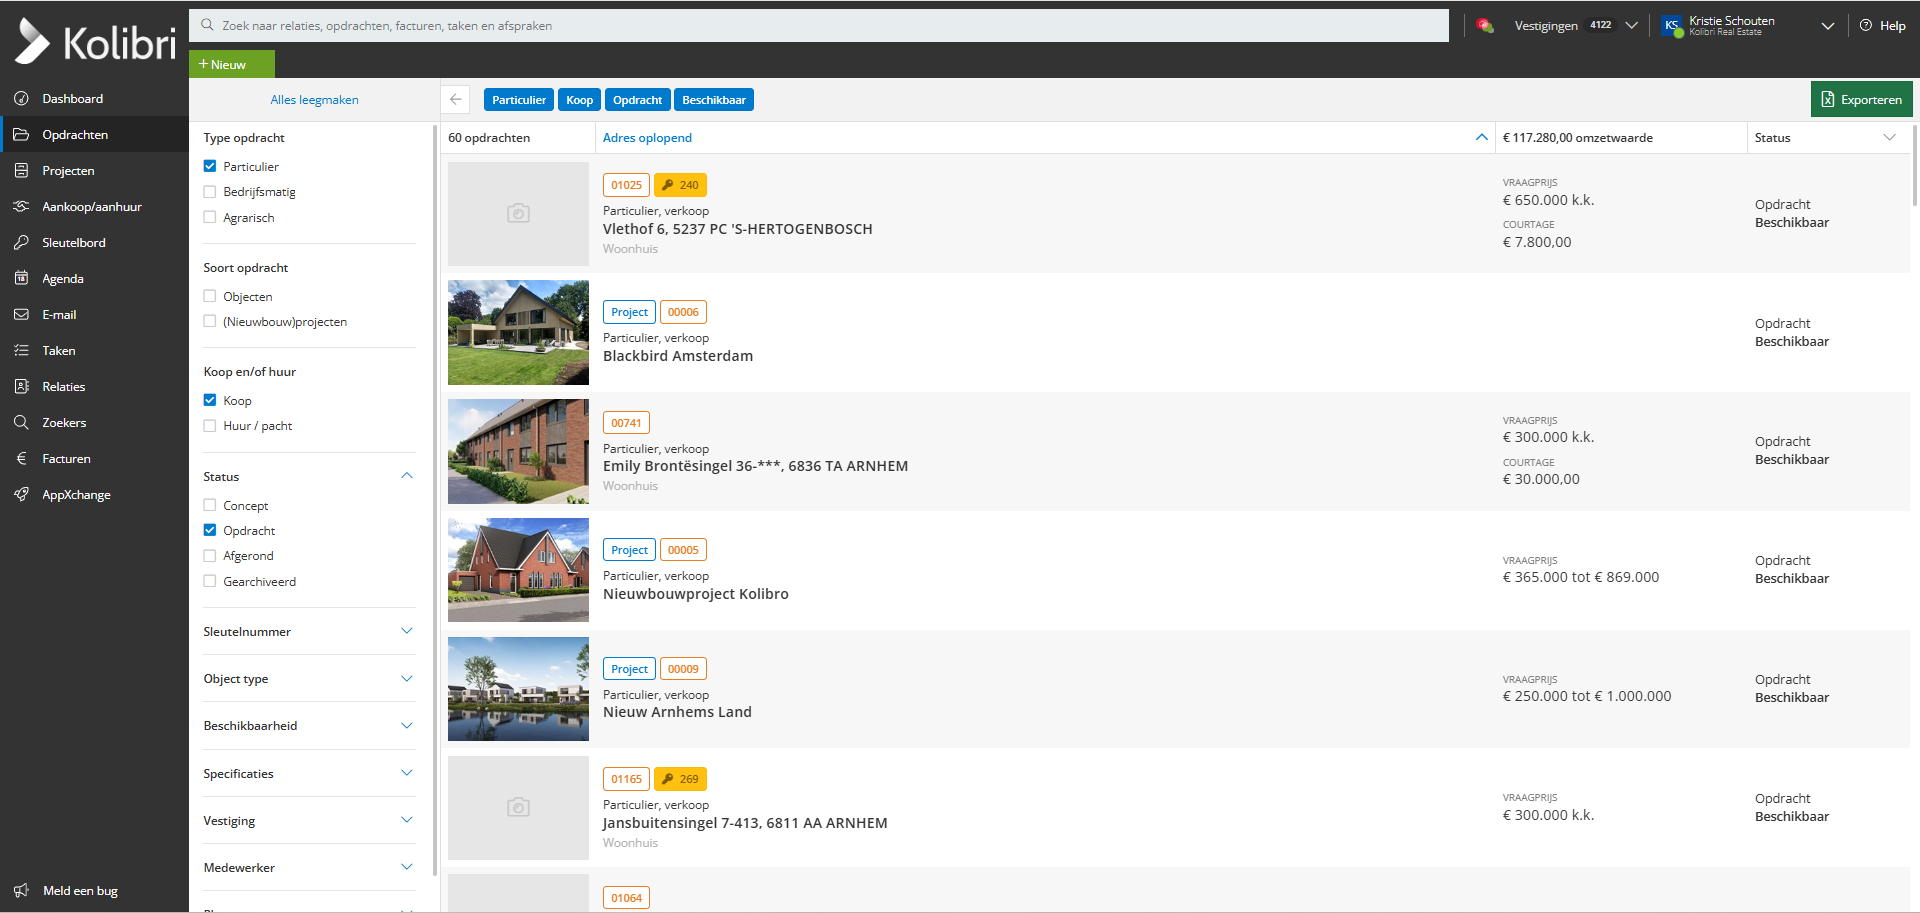Uncheck the Koop checkbox
1920x913 pixels.
210,400
